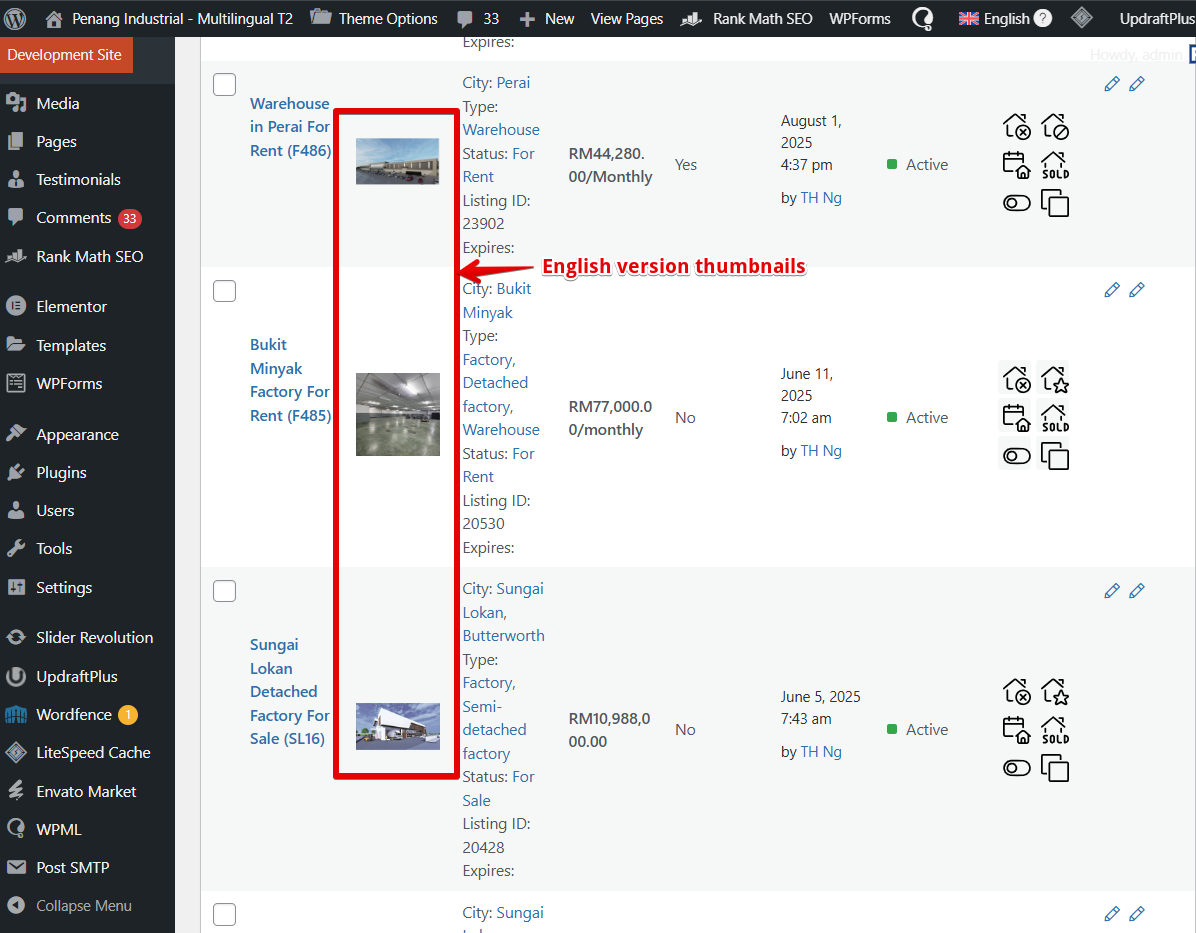1196x933 pixels.
Task: Select the Bukit Minyak Factory row checkbox
Action: coord(225,291)
